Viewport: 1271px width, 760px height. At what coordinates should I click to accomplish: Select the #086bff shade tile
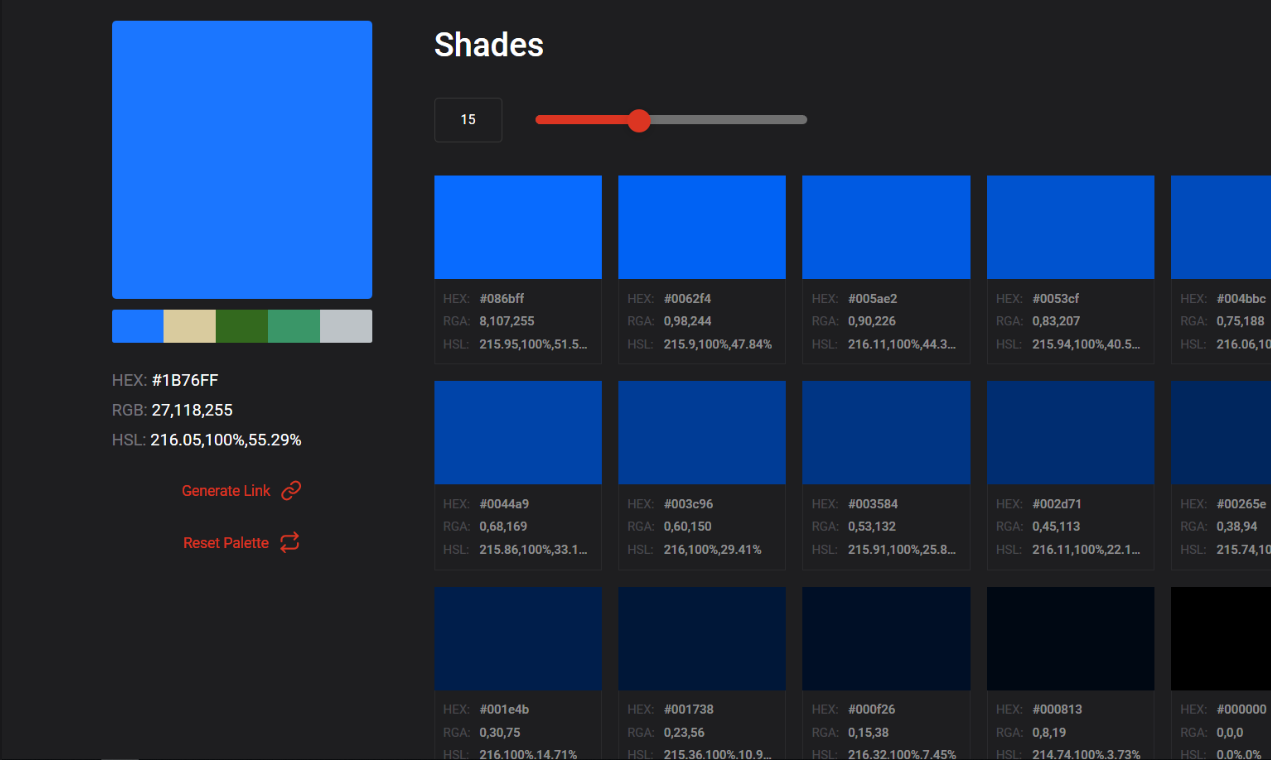click(x=517, y=227)
